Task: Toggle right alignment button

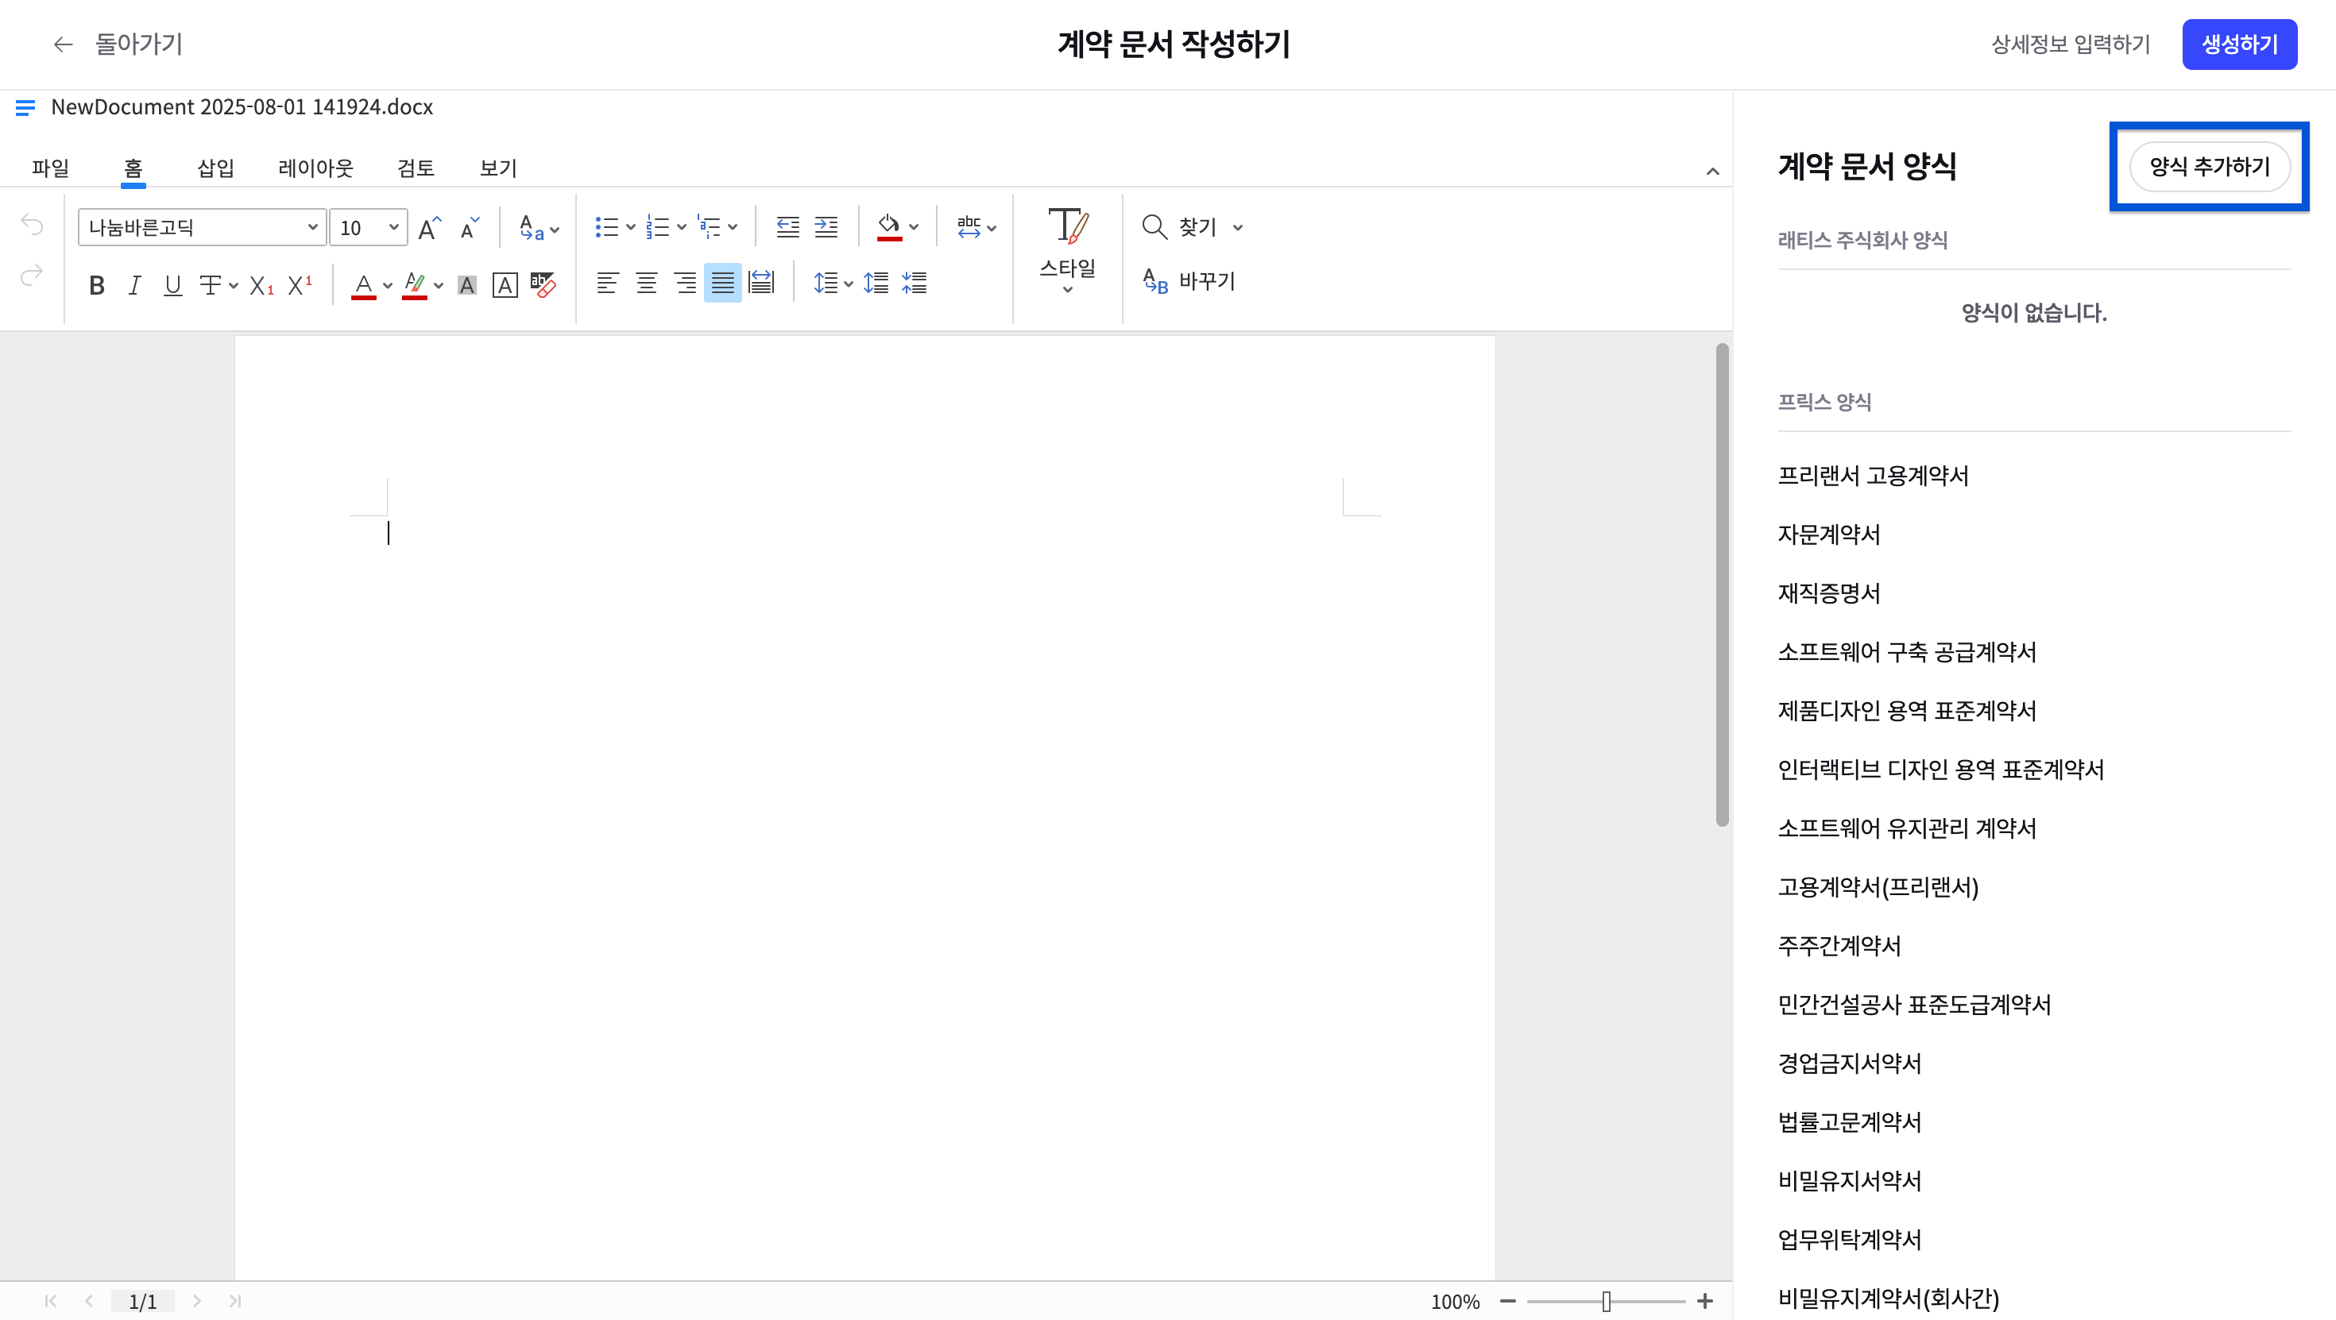Action: tap(685, 283)
